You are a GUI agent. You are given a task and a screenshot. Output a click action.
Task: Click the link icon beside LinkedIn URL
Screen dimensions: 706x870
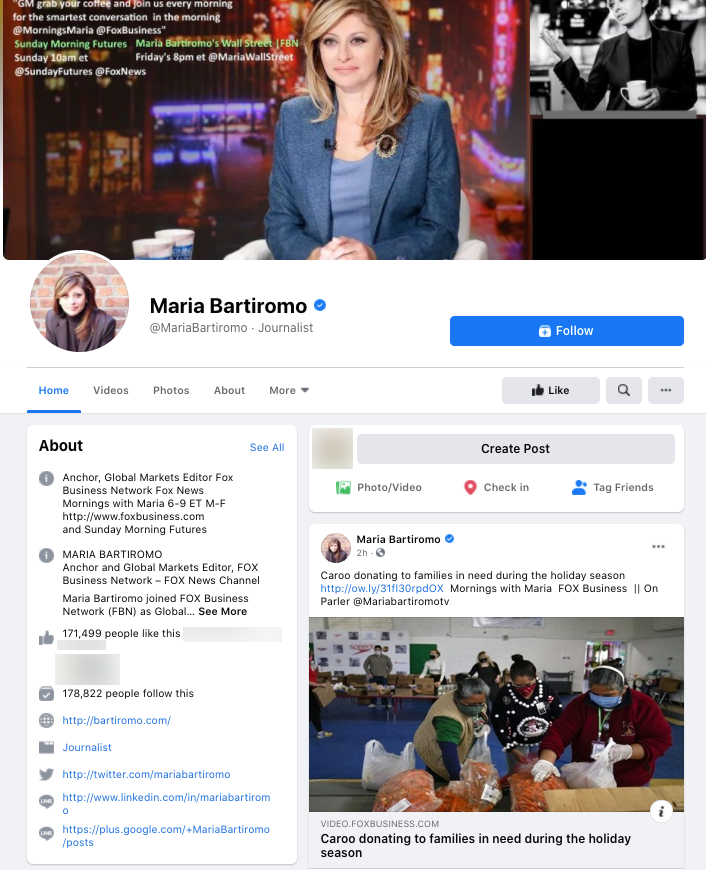pyautogui.click(x=47, y=801)
